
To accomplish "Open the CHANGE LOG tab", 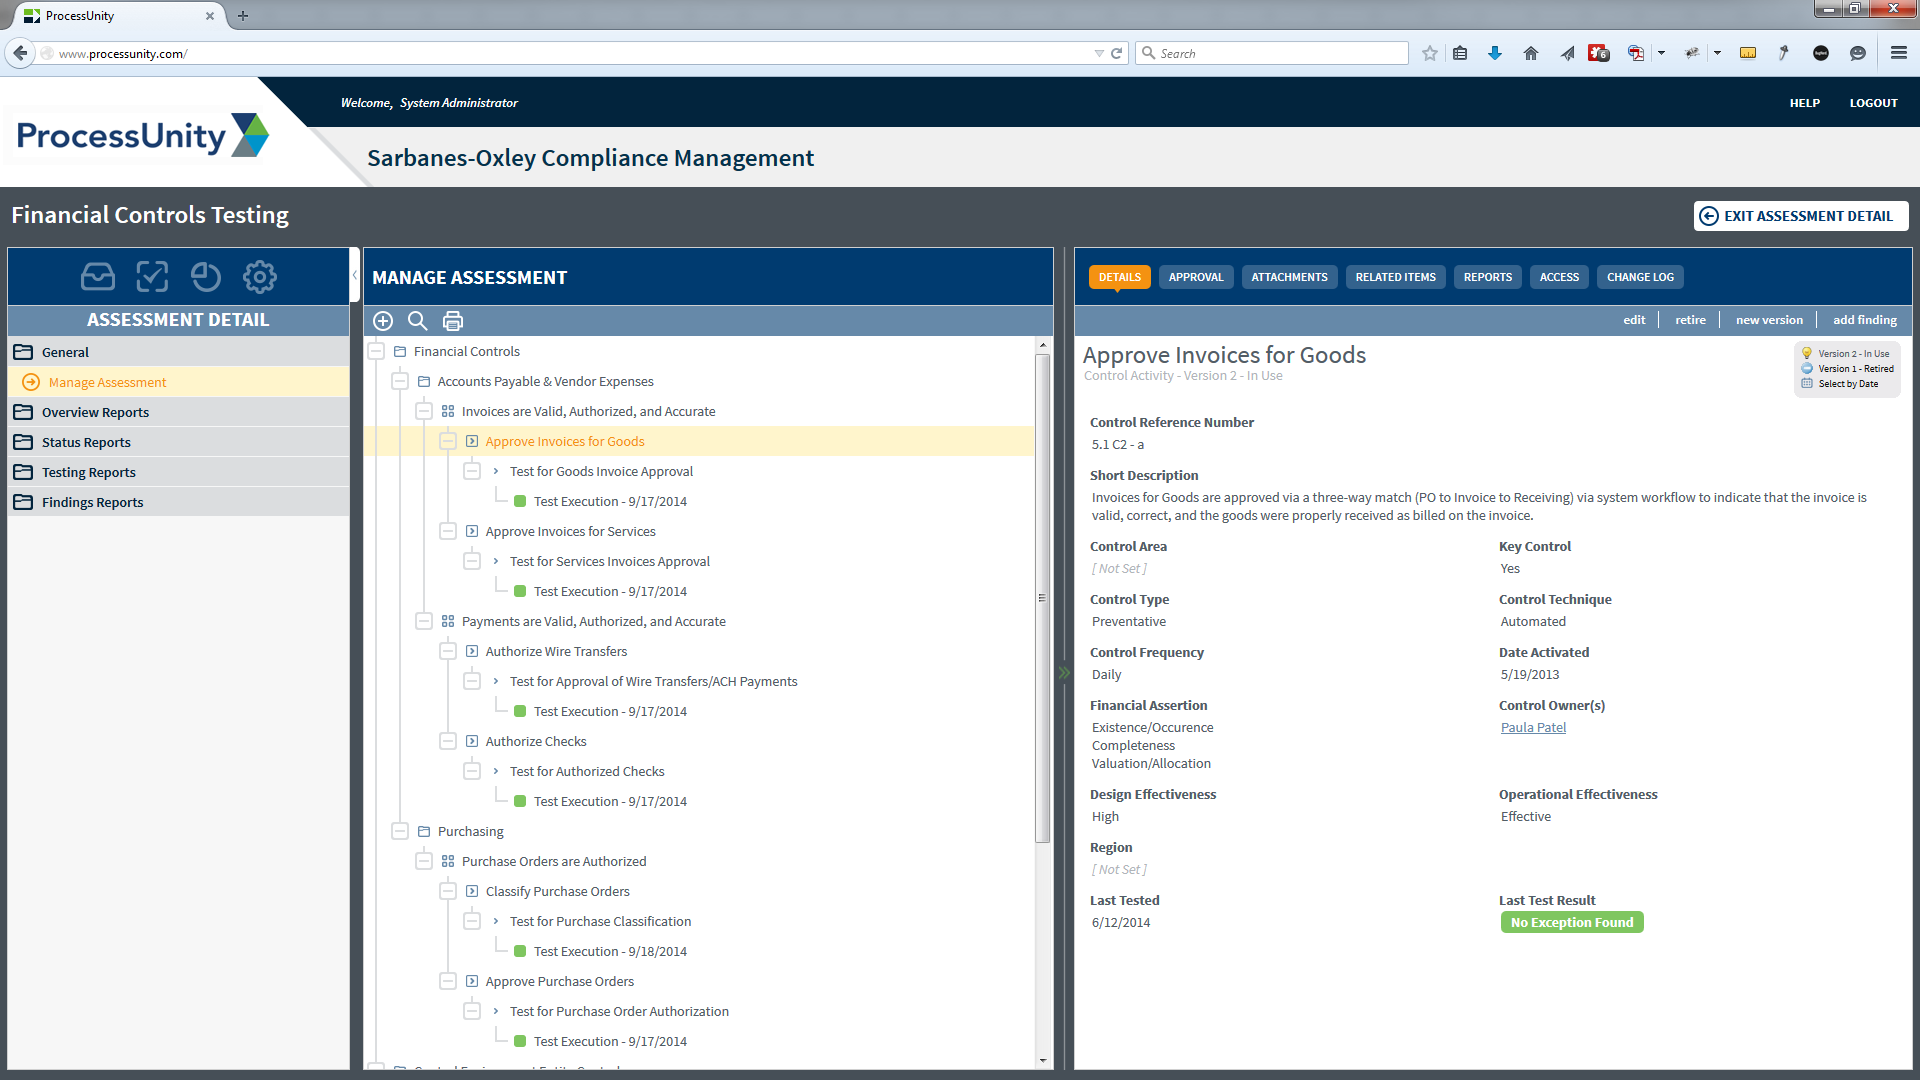I will (x=1639, y=277).
